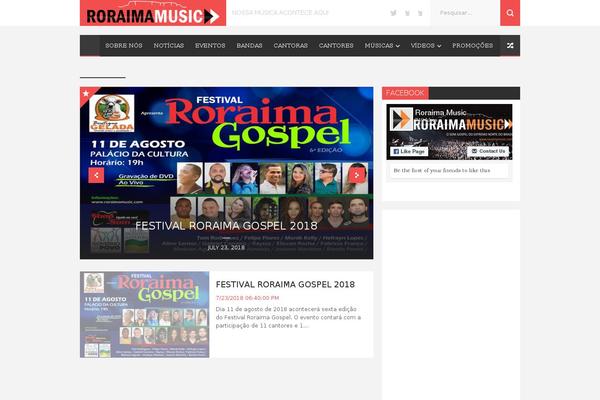Click the last social icon before search

pyautogui.click(x=420, y=13)
